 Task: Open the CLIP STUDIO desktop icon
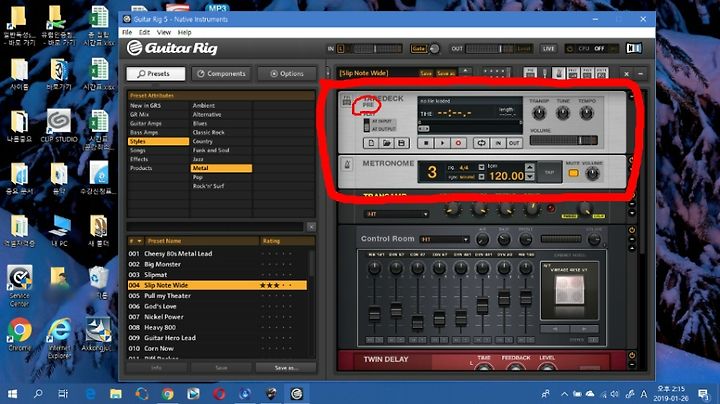pyautogui.click(x=59, y=126)
